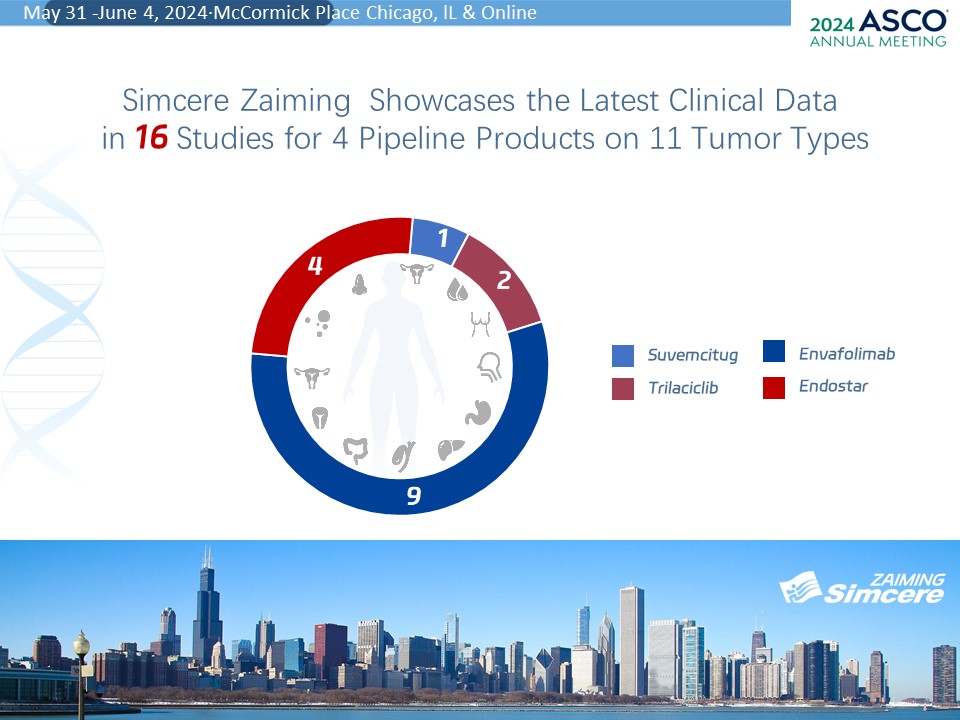Click the human body silhouette
Viewport: 960px width, 720px height.
pyautogui.click(x=394, y=367)
